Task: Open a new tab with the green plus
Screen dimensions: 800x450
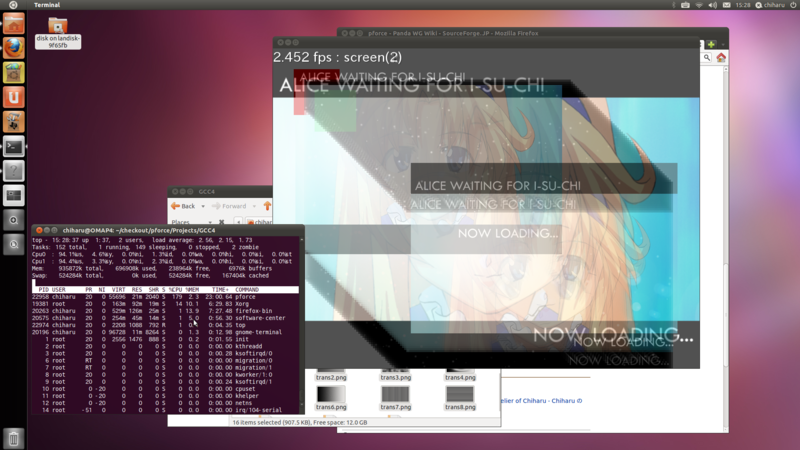Action: (711, 44)
